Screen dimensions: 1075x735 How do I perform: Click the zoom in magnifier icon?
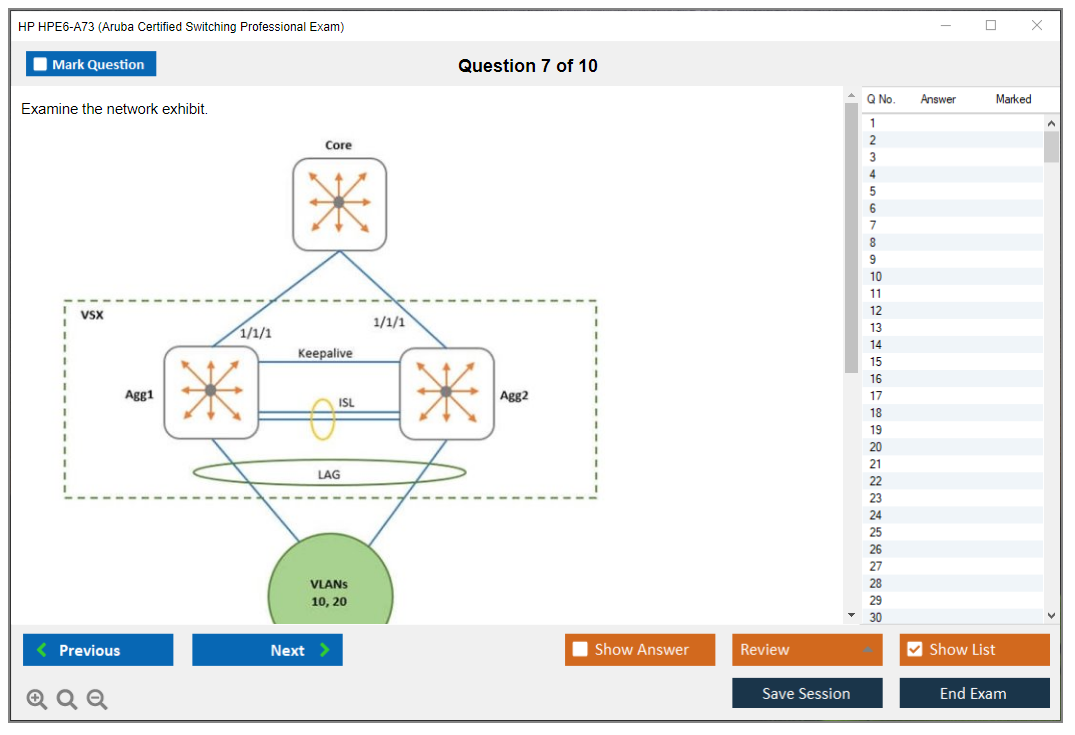(36, 700)
